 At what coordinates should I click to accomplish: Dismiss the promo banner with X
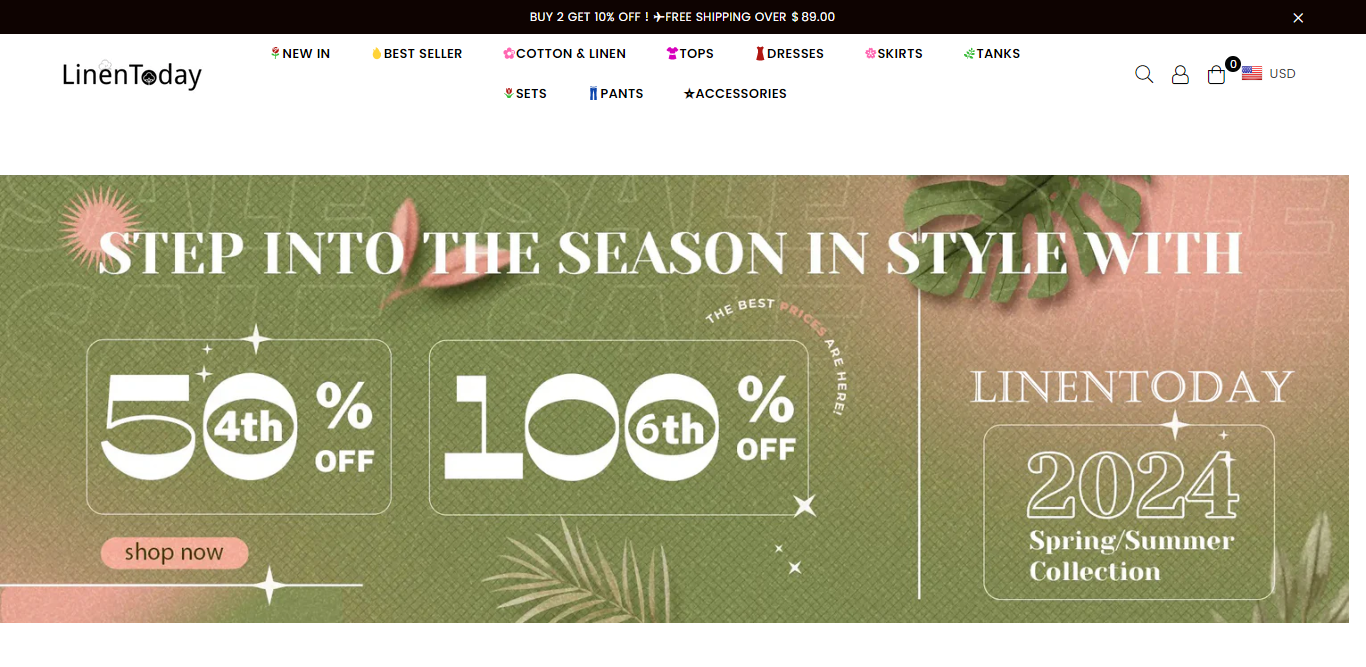tap(1298, 17)
